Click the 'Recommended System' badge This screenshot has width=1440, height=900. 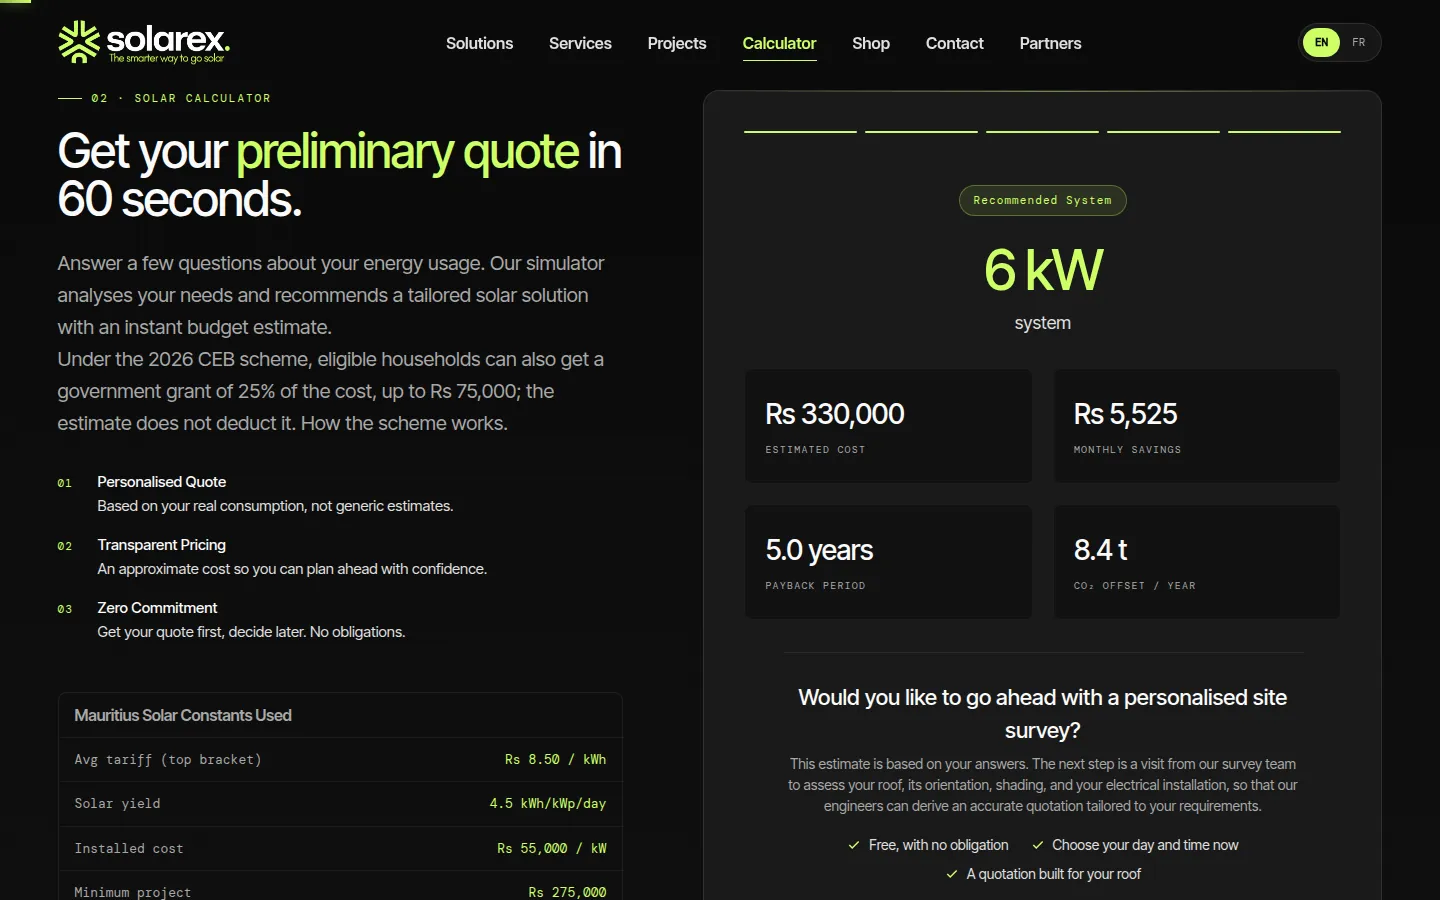(1042, 200)
